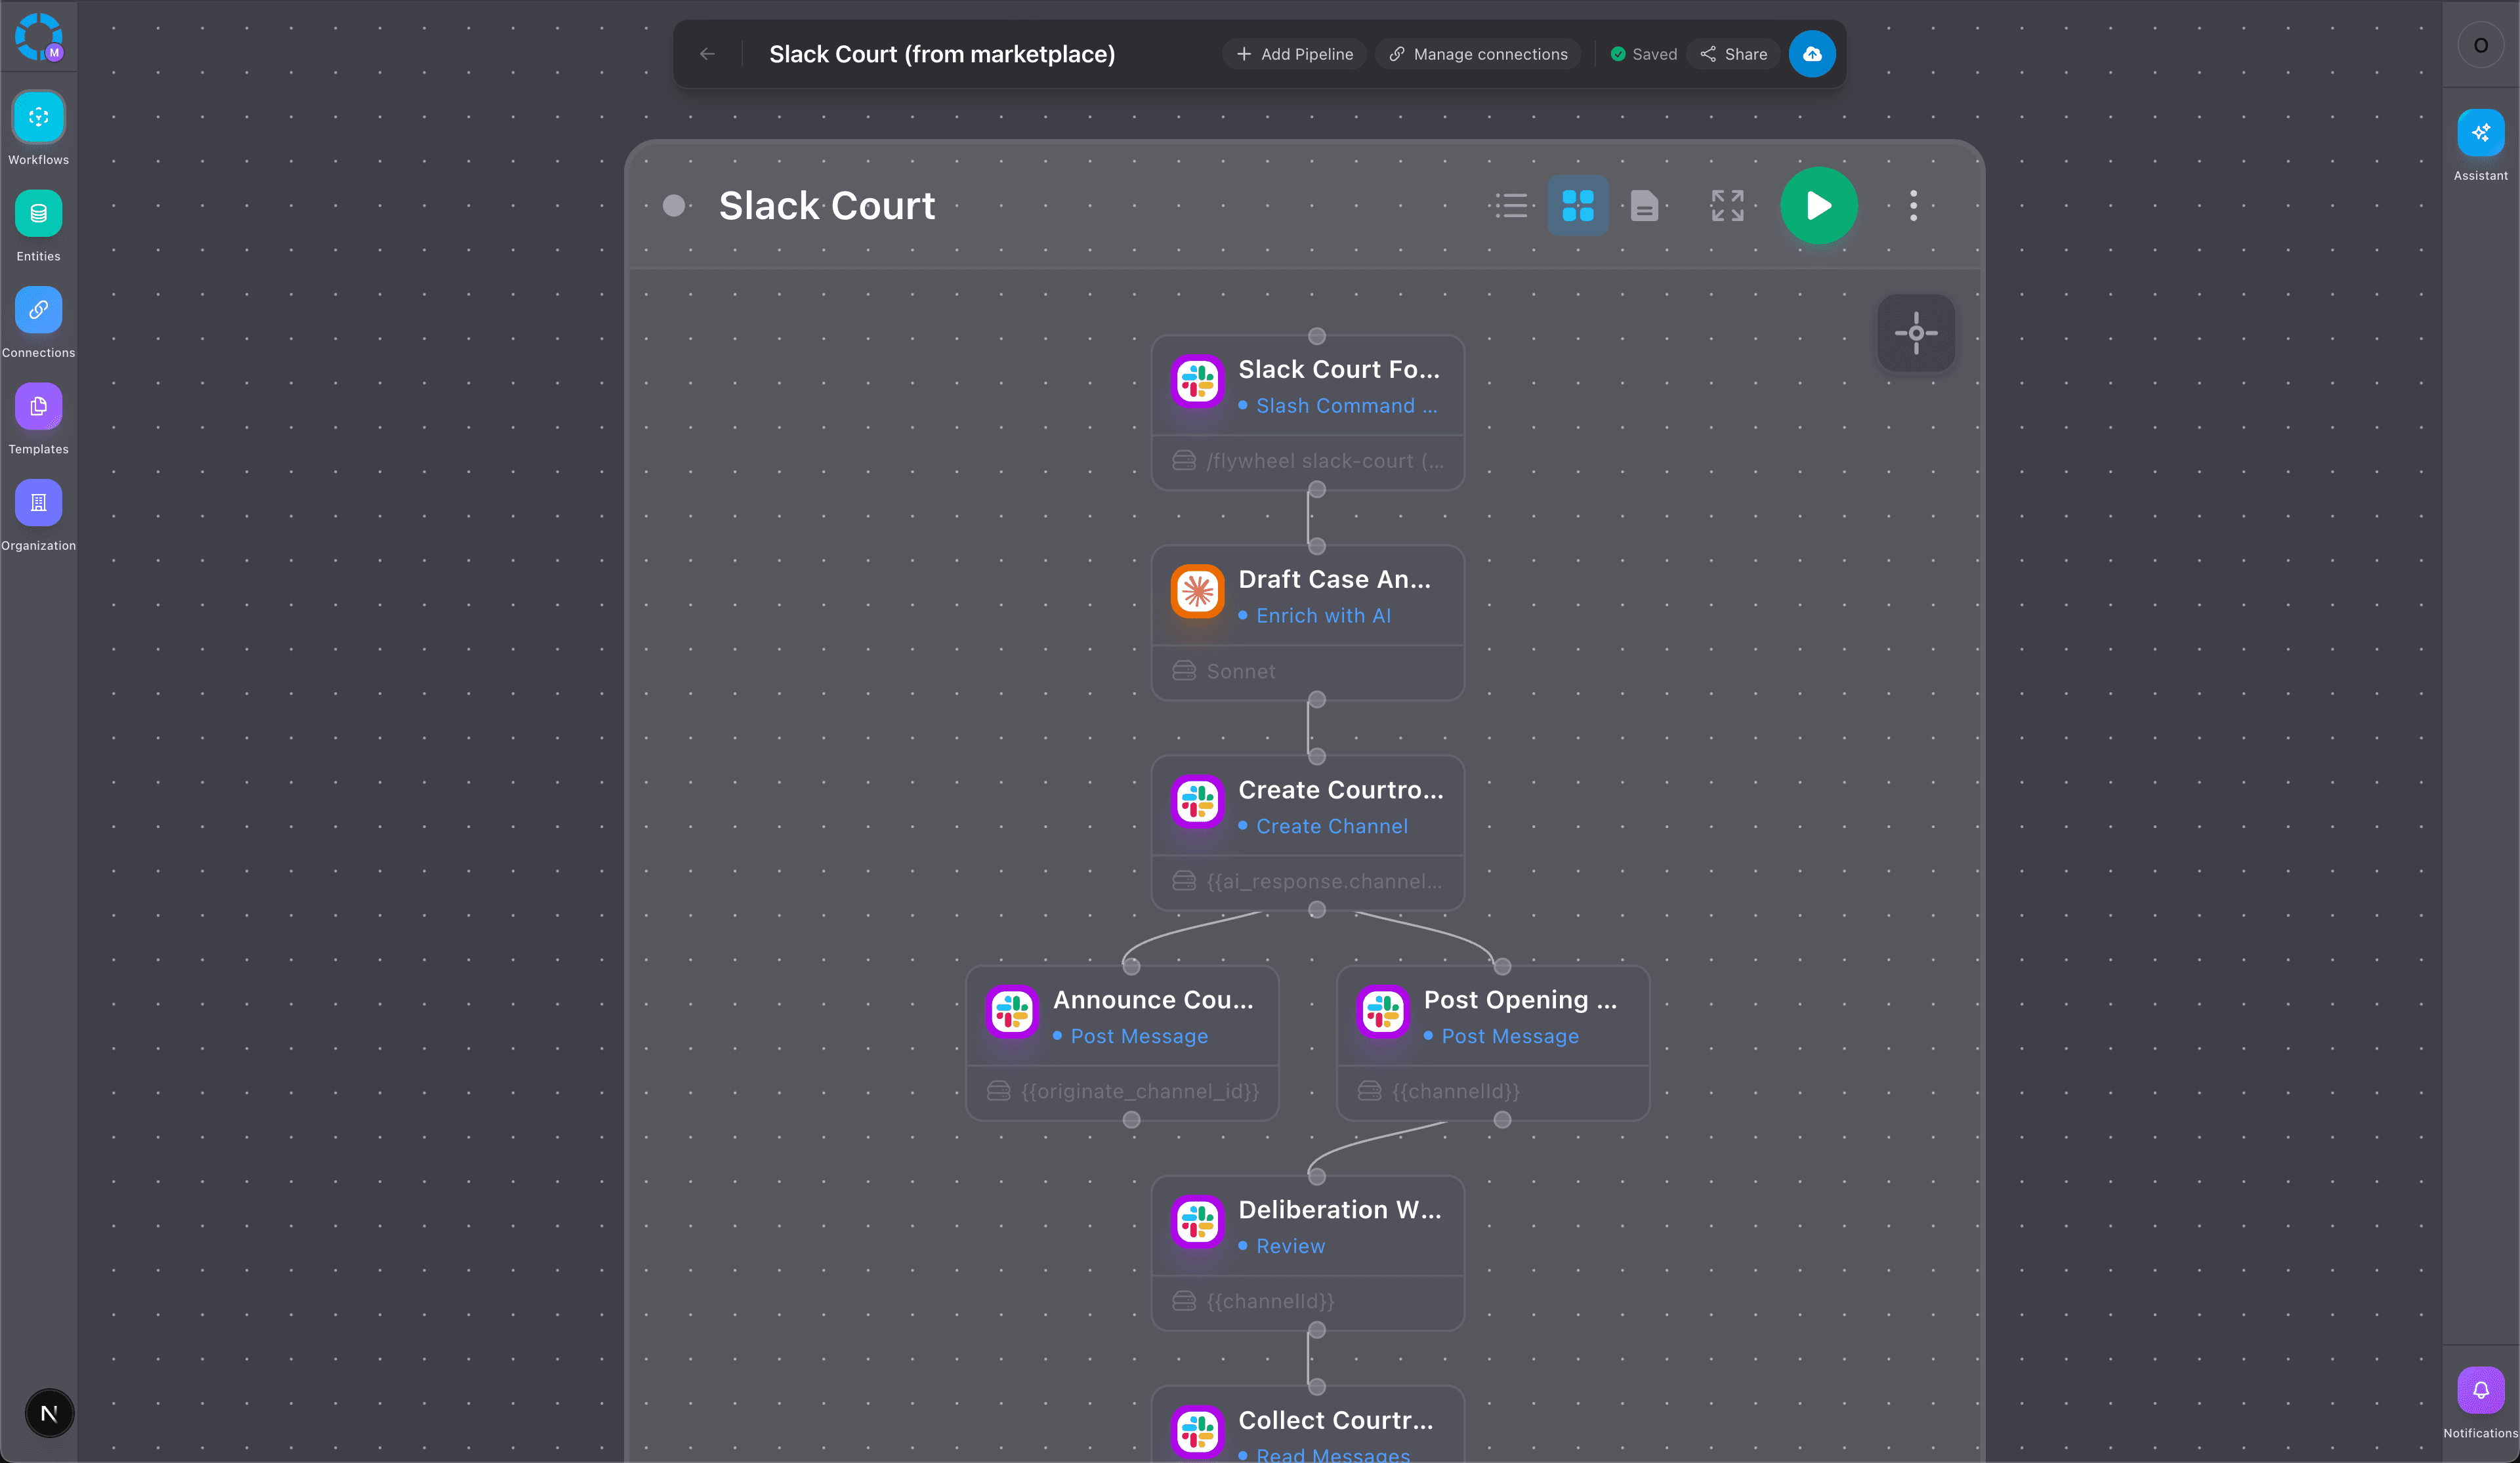Click Slack icon on Collect Courtr... node
This screenshot has width=2520, height=1463.
point(1197,1432)
